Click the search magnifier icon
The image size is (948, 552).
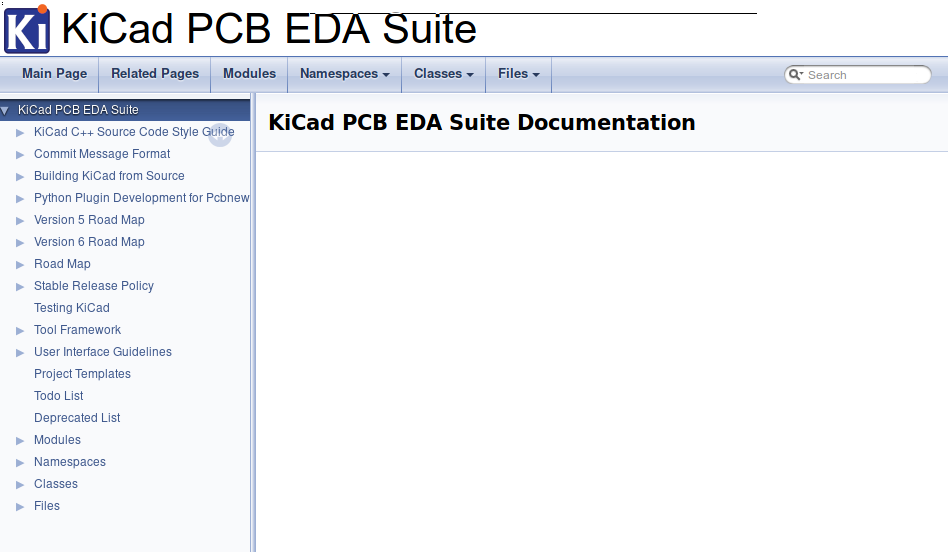pyautogui.click(x=795, y=75)
